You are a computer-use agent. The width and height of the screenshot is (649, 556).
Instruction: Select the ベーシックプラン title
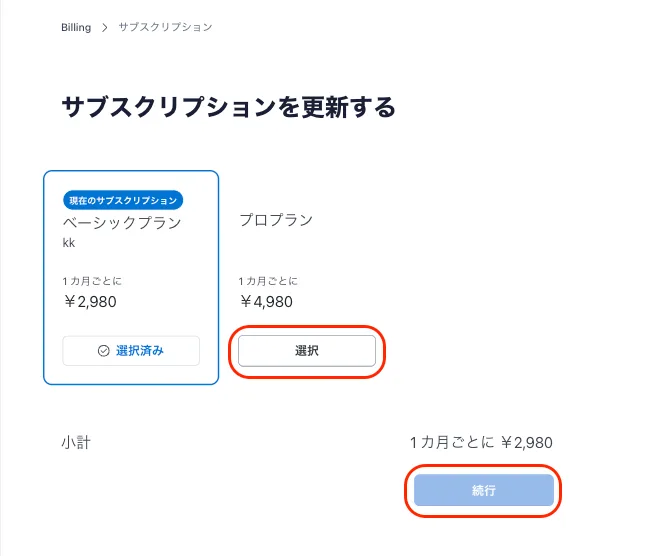tap(122, 222)
